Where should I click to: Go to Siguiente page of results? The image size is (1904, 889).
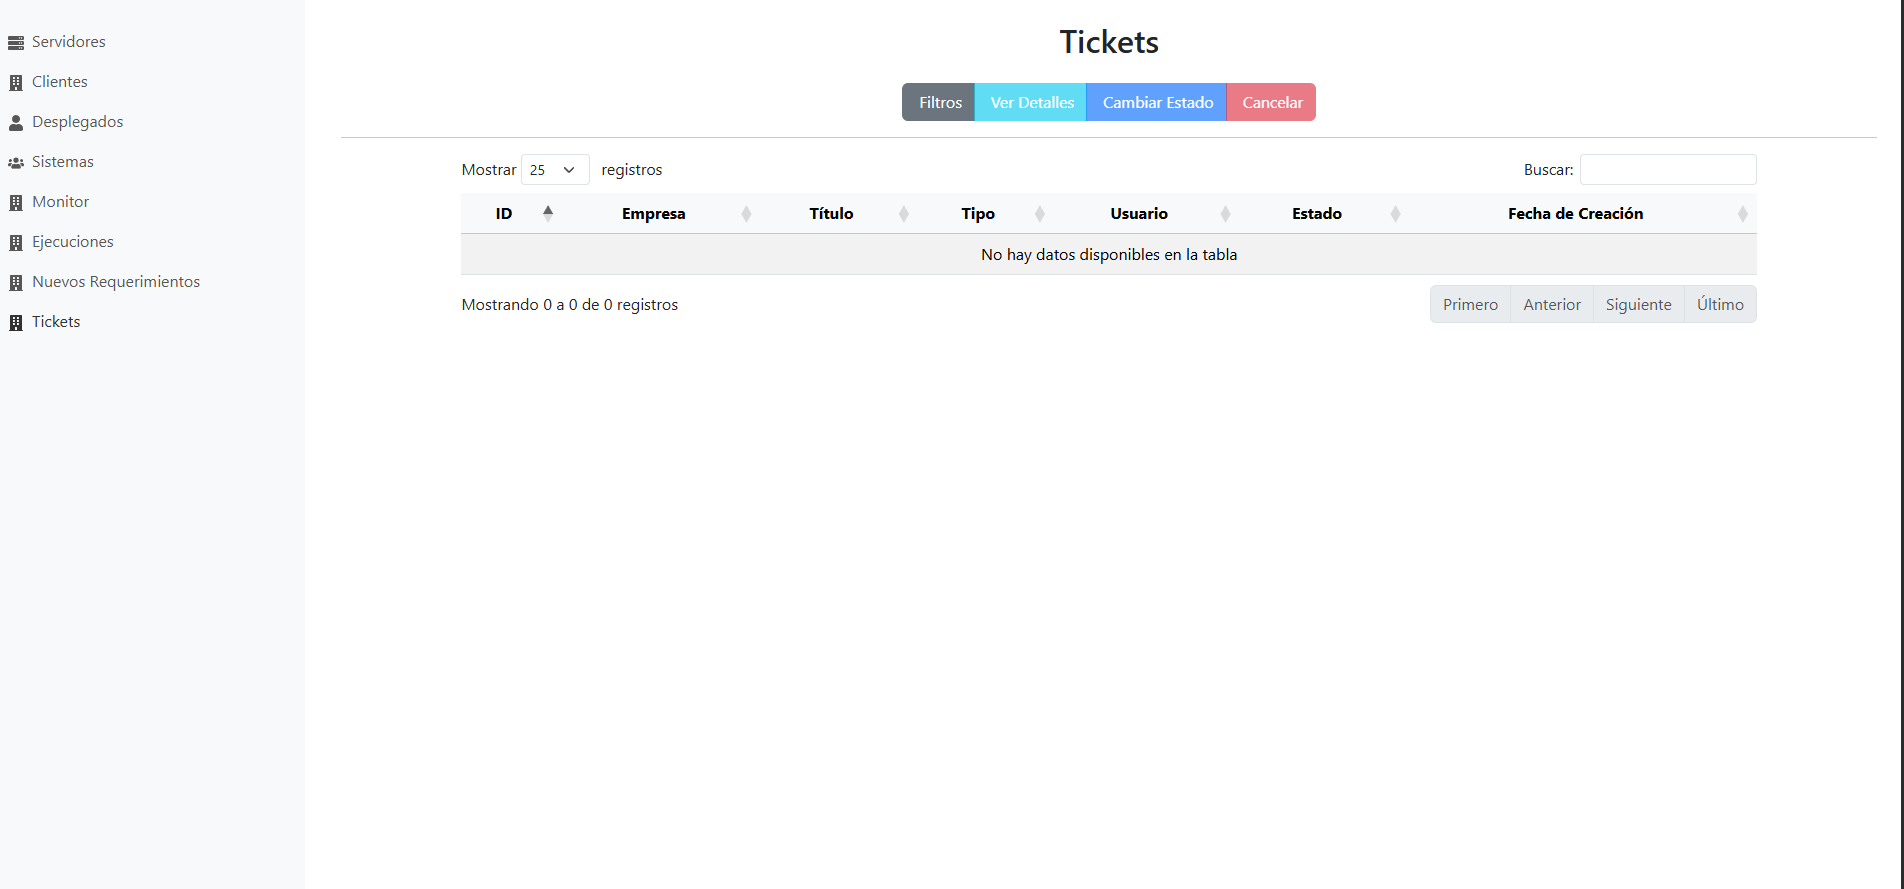1638,305
